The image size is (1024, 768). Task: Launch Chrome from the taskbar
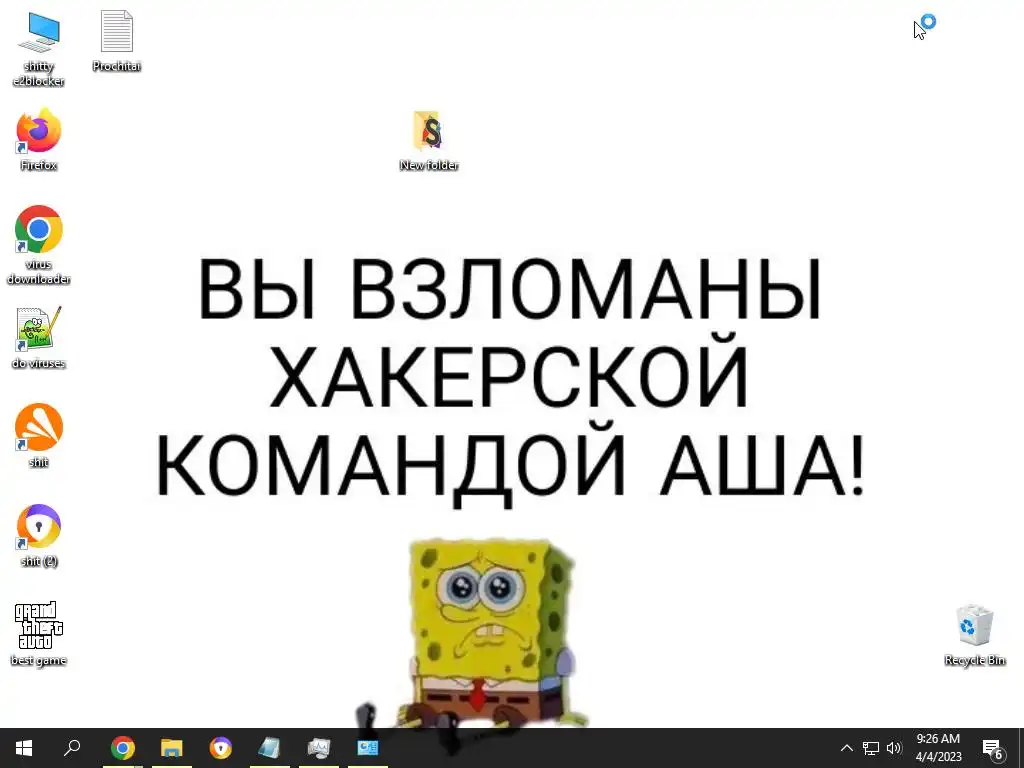pyautogui.click(x=123, y=748)
